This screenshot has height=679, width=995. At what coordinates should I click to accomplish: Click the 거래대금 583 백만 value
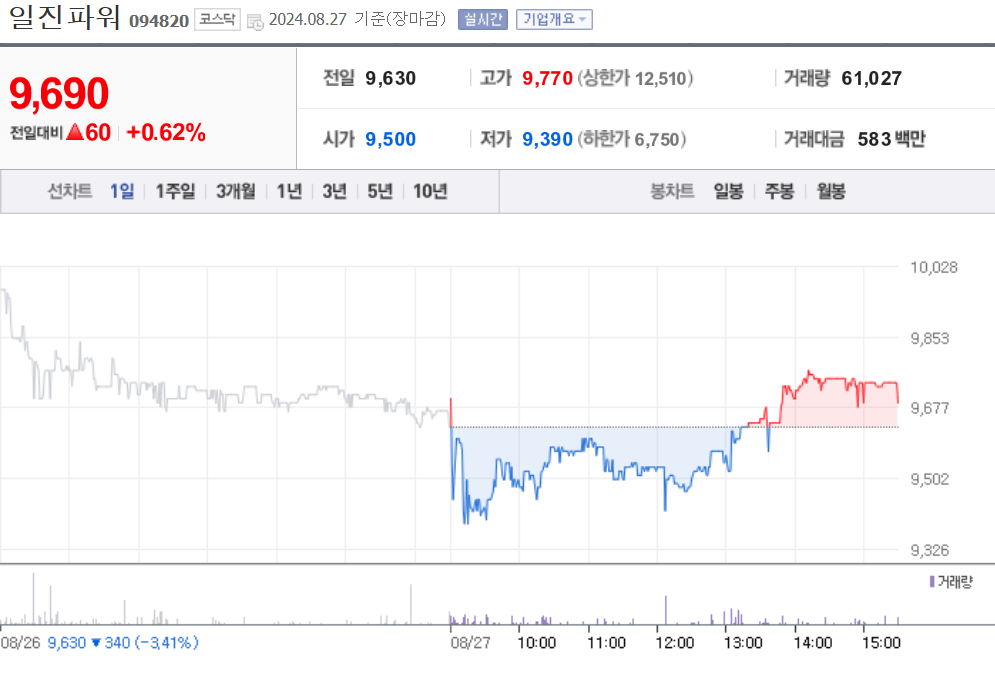click(x=892, y=139)
